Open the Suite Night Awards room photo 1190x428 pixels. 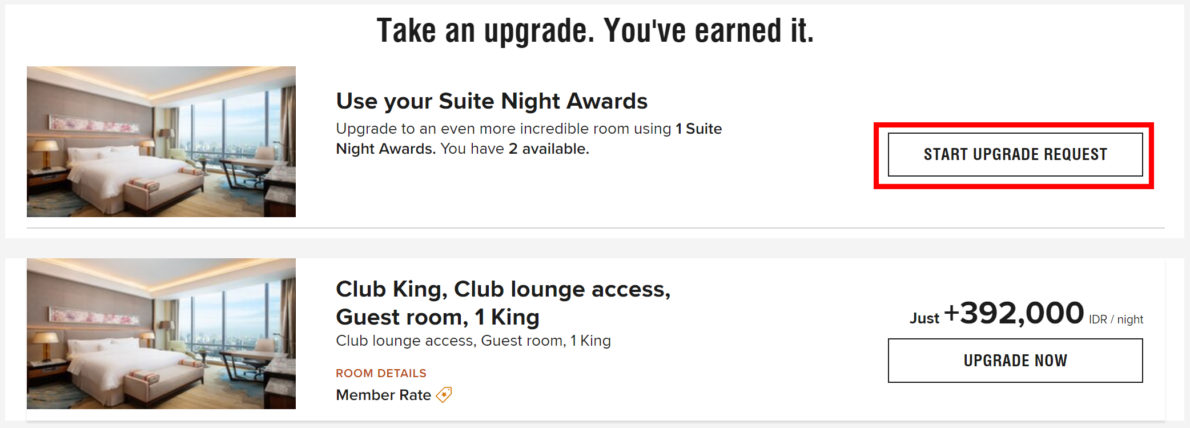click(161, 142)
